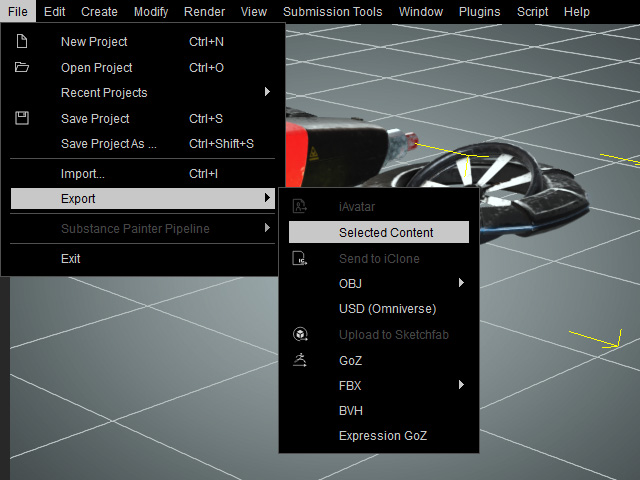Click the New Project document icon
640x480 pixels.
pos(22,42)
